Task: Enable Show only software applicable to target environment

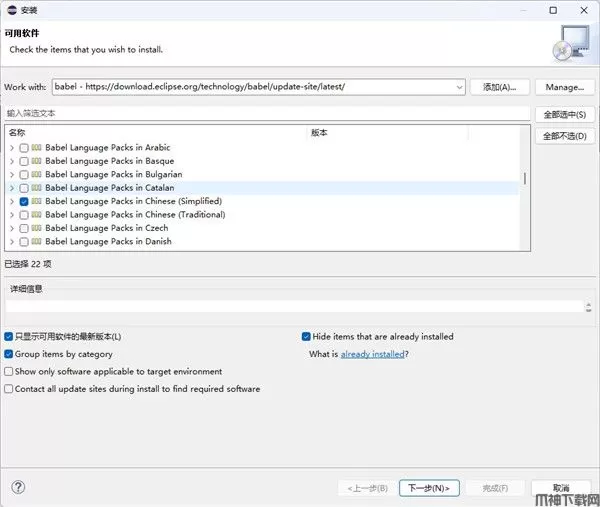Action: [9, 371]
